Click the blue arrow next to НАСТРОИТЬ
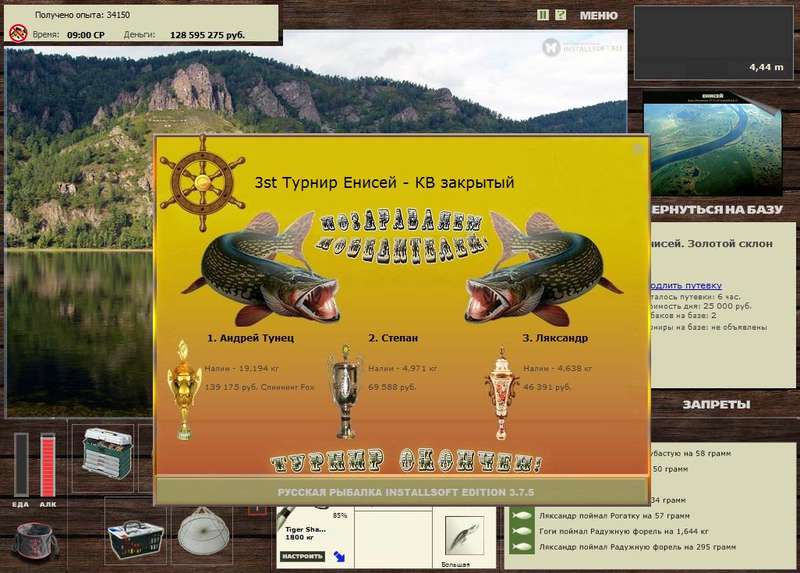Viewport: 800px width, 573px height. coord(339,556)
